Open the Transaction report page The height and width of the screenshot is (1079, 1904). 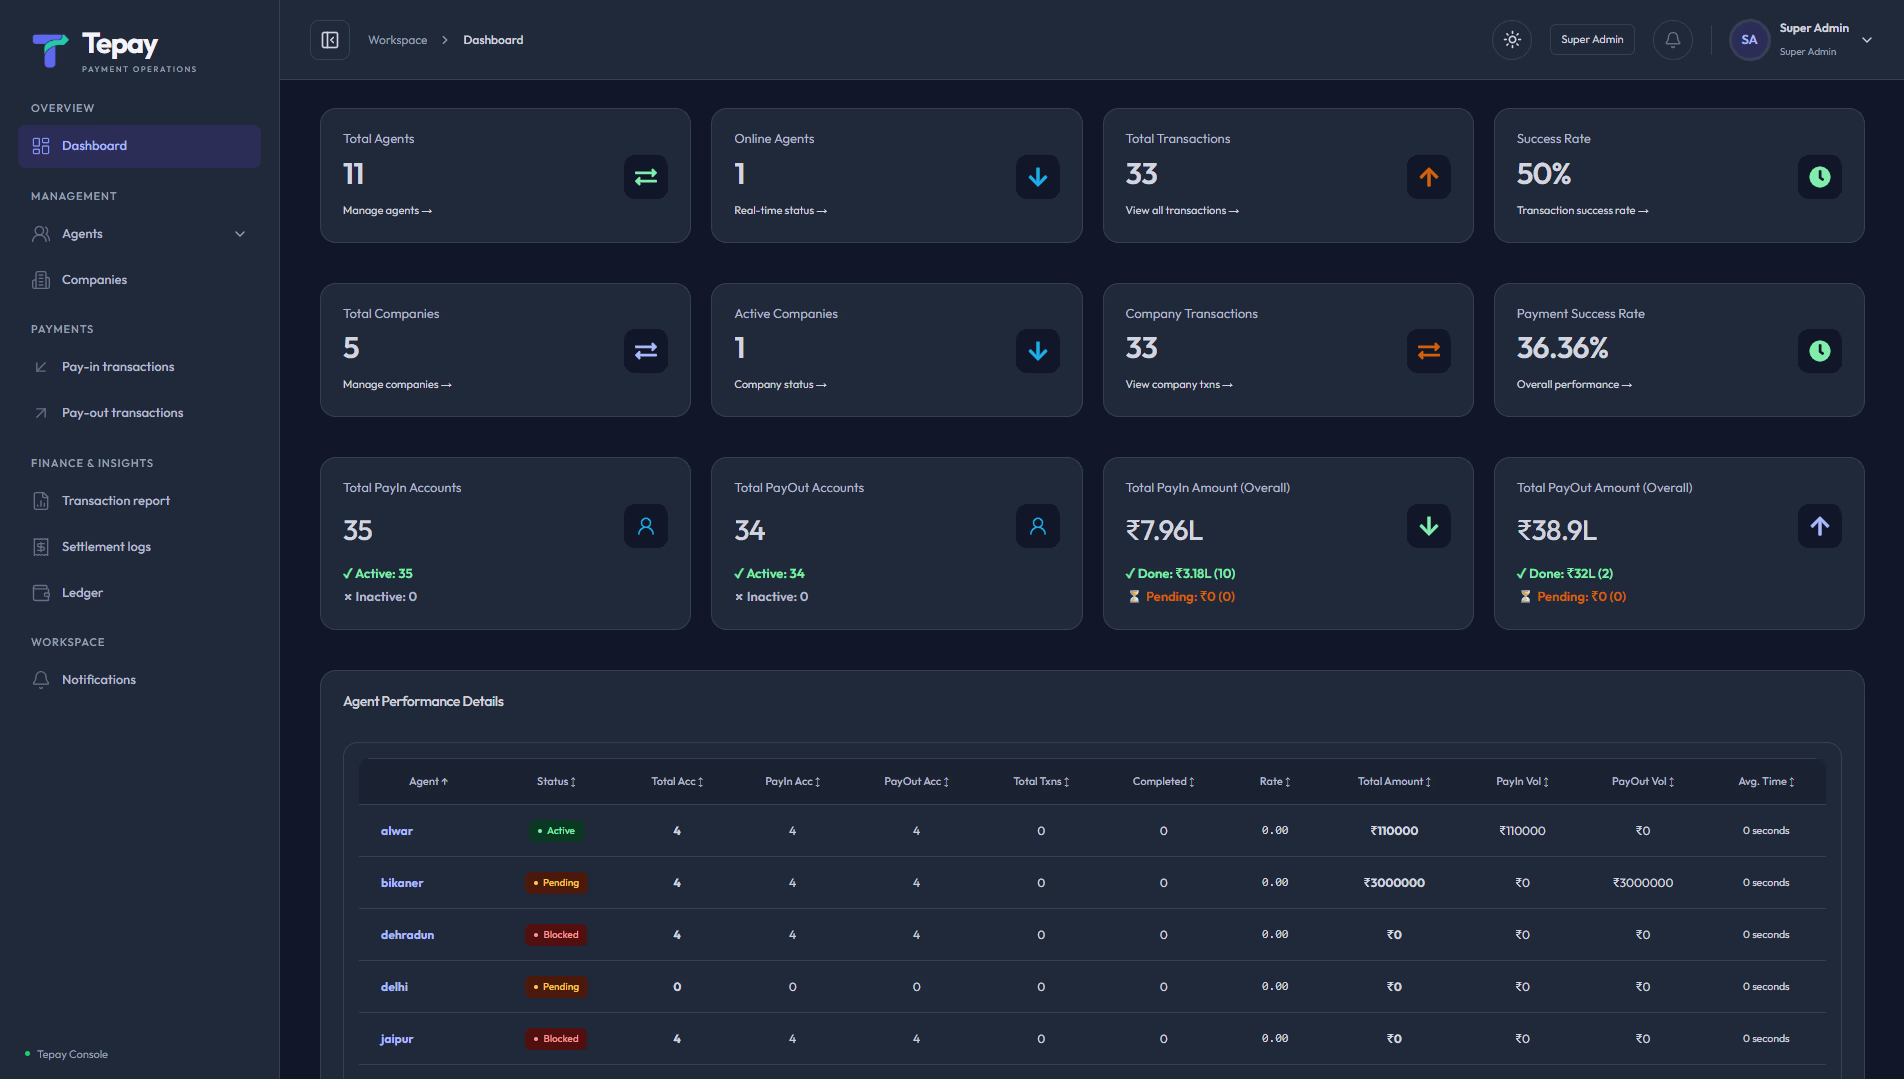139,501
